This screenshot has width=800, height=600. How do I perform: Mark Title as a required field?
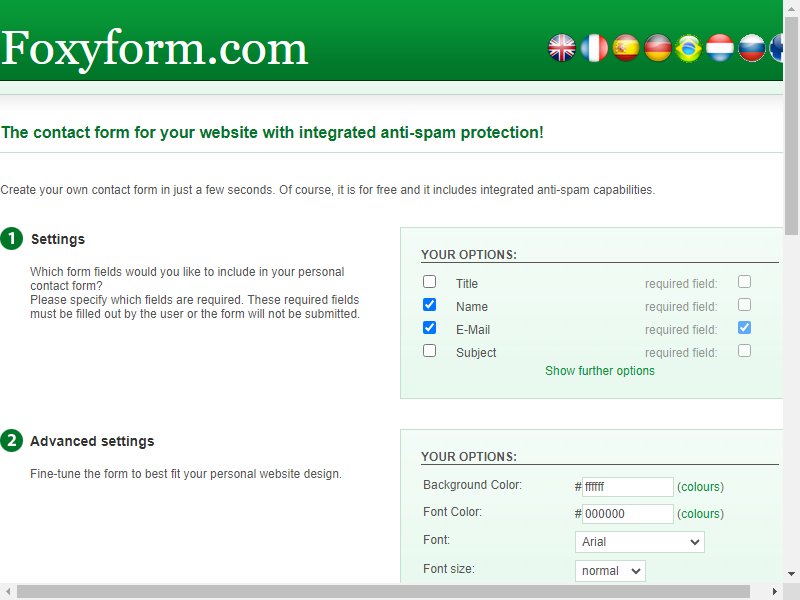pyautogui.click(x=744, y=282)
